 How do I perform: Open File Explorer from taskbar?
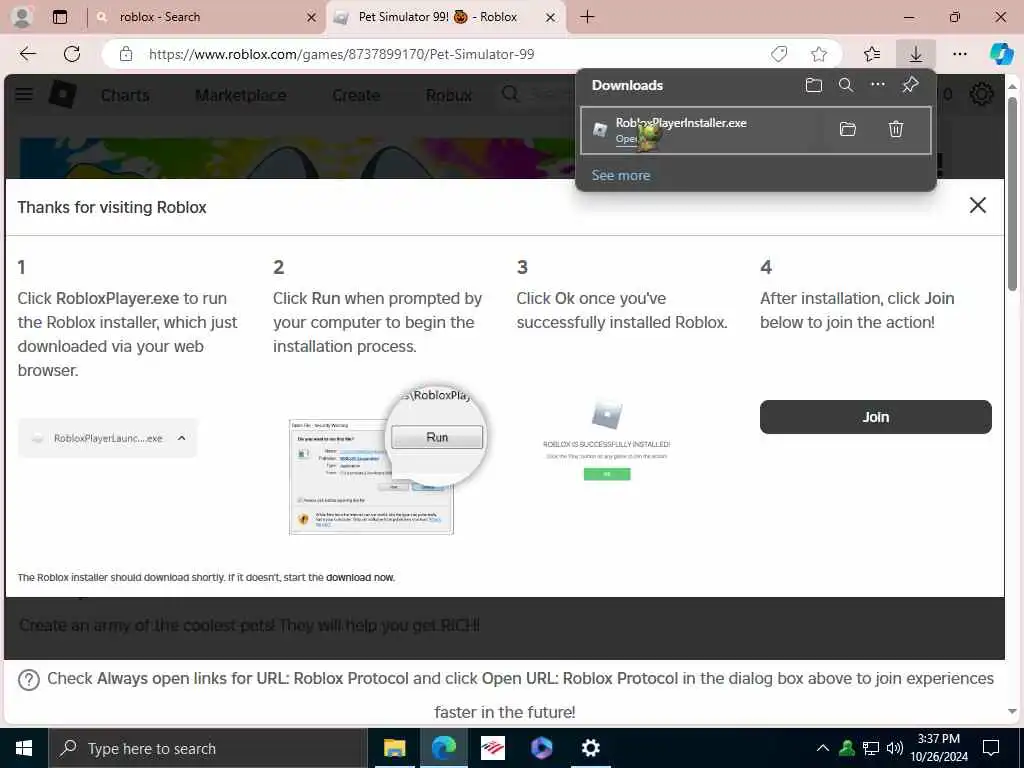(x=394, y=748)
